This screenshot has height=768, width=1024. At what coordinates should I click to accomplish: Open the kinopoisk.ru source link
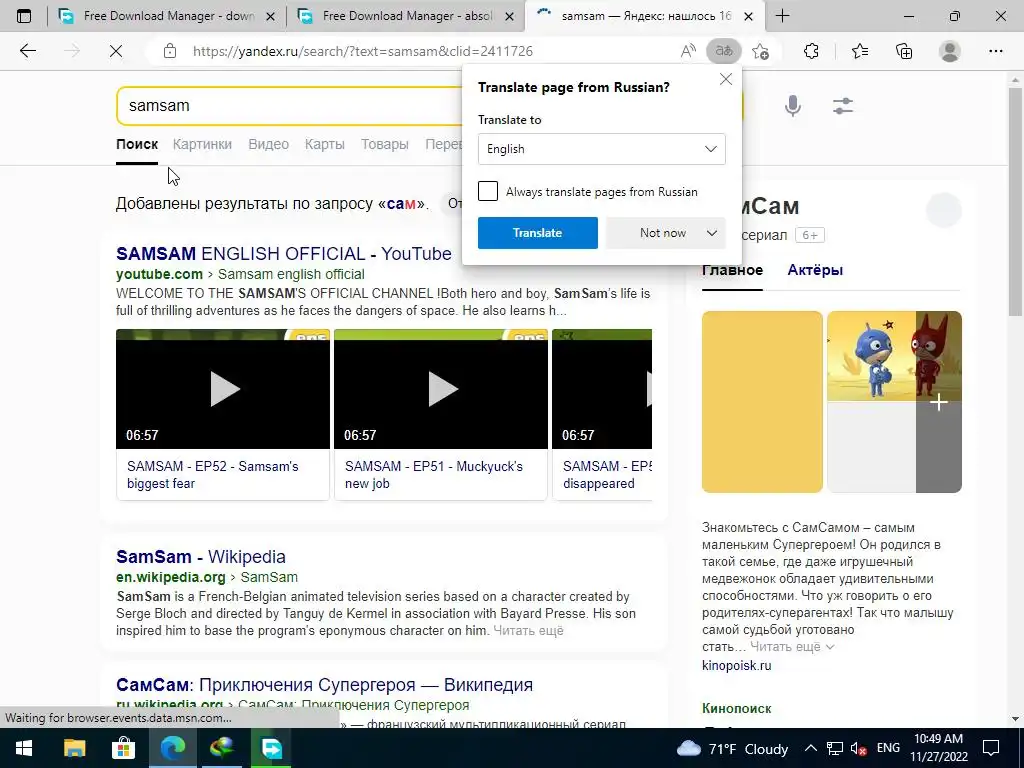click(737, 665)
